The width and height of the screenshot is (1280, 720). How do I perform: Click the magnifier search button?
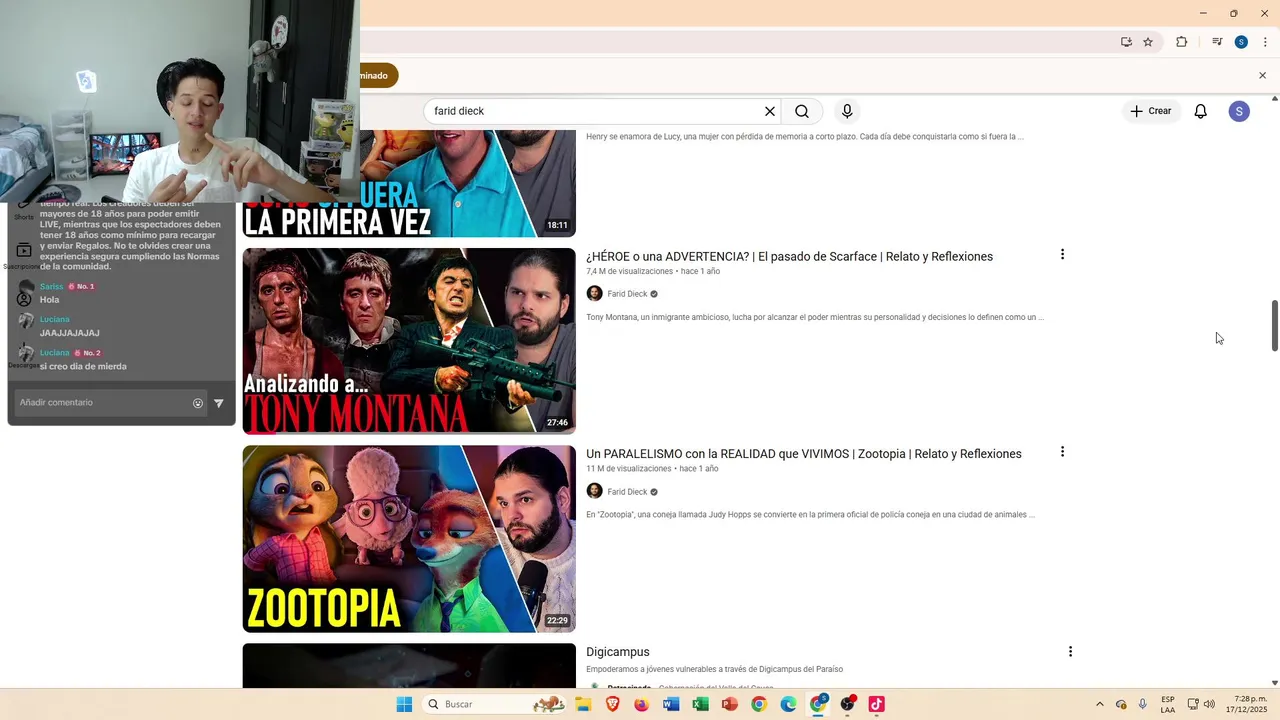tap(802, 111)
